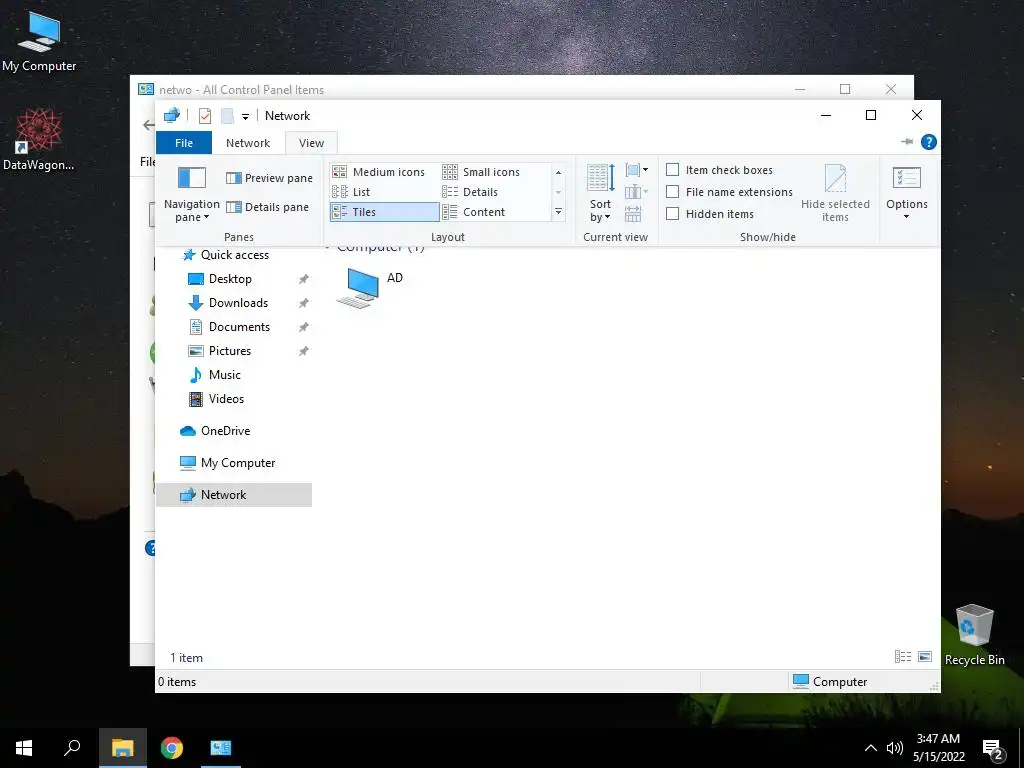Show Hidden items

pyautogui.click(x=709, y=214)
